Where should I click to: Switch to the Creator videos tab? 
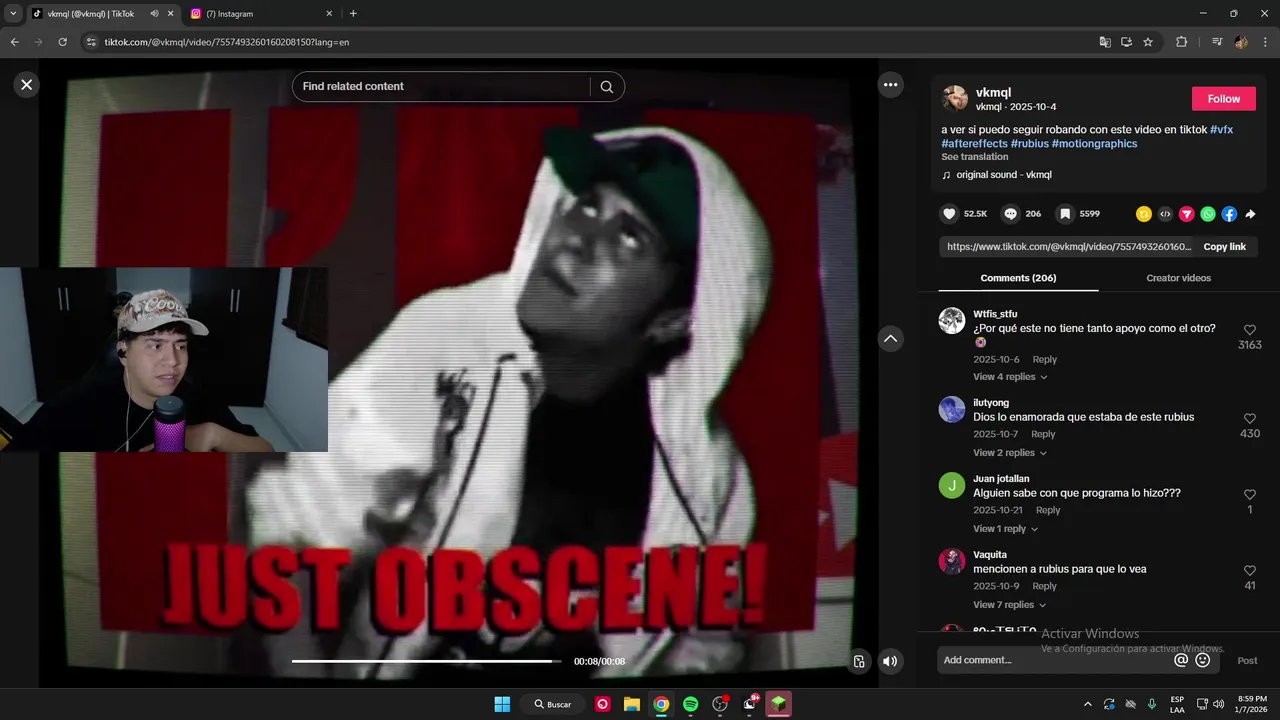point(1178,278)
